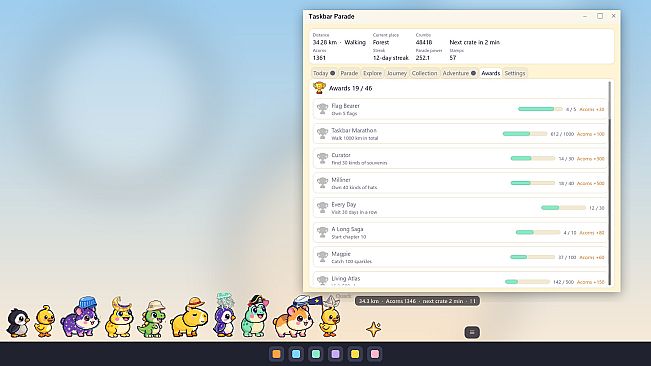Switch to the Parade tab
This screenshot has width=651, height=366.
[x=349, y=73]
